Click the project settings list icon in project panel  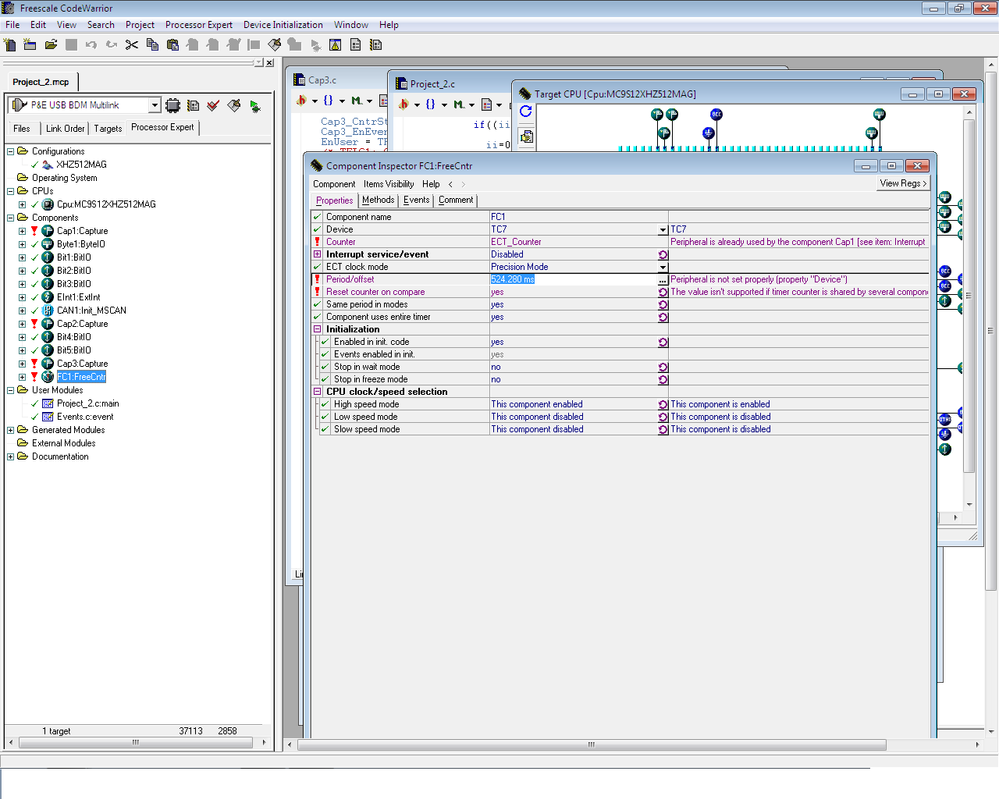[193, 105]
